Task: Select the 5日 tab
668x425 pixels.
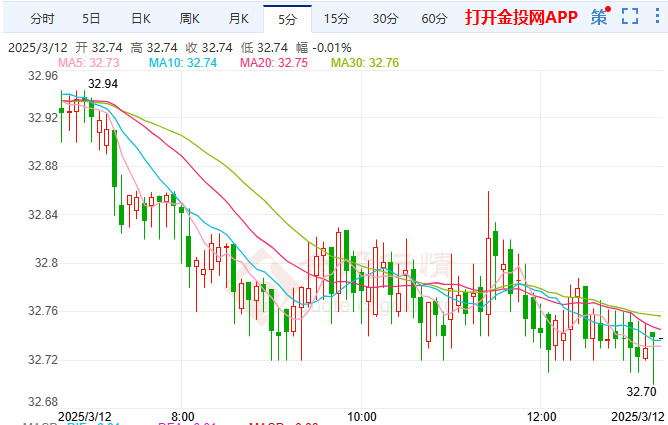Action: (x=91, y=19)
